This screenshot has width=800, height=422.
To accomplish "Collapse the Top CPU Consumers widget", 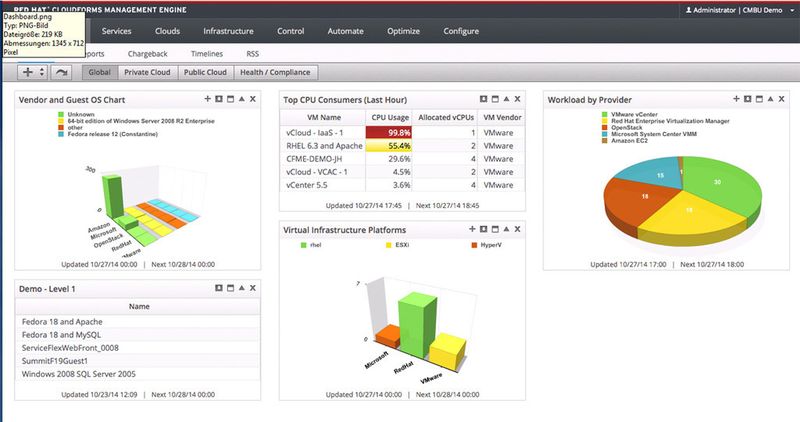I will coord(506,99).
